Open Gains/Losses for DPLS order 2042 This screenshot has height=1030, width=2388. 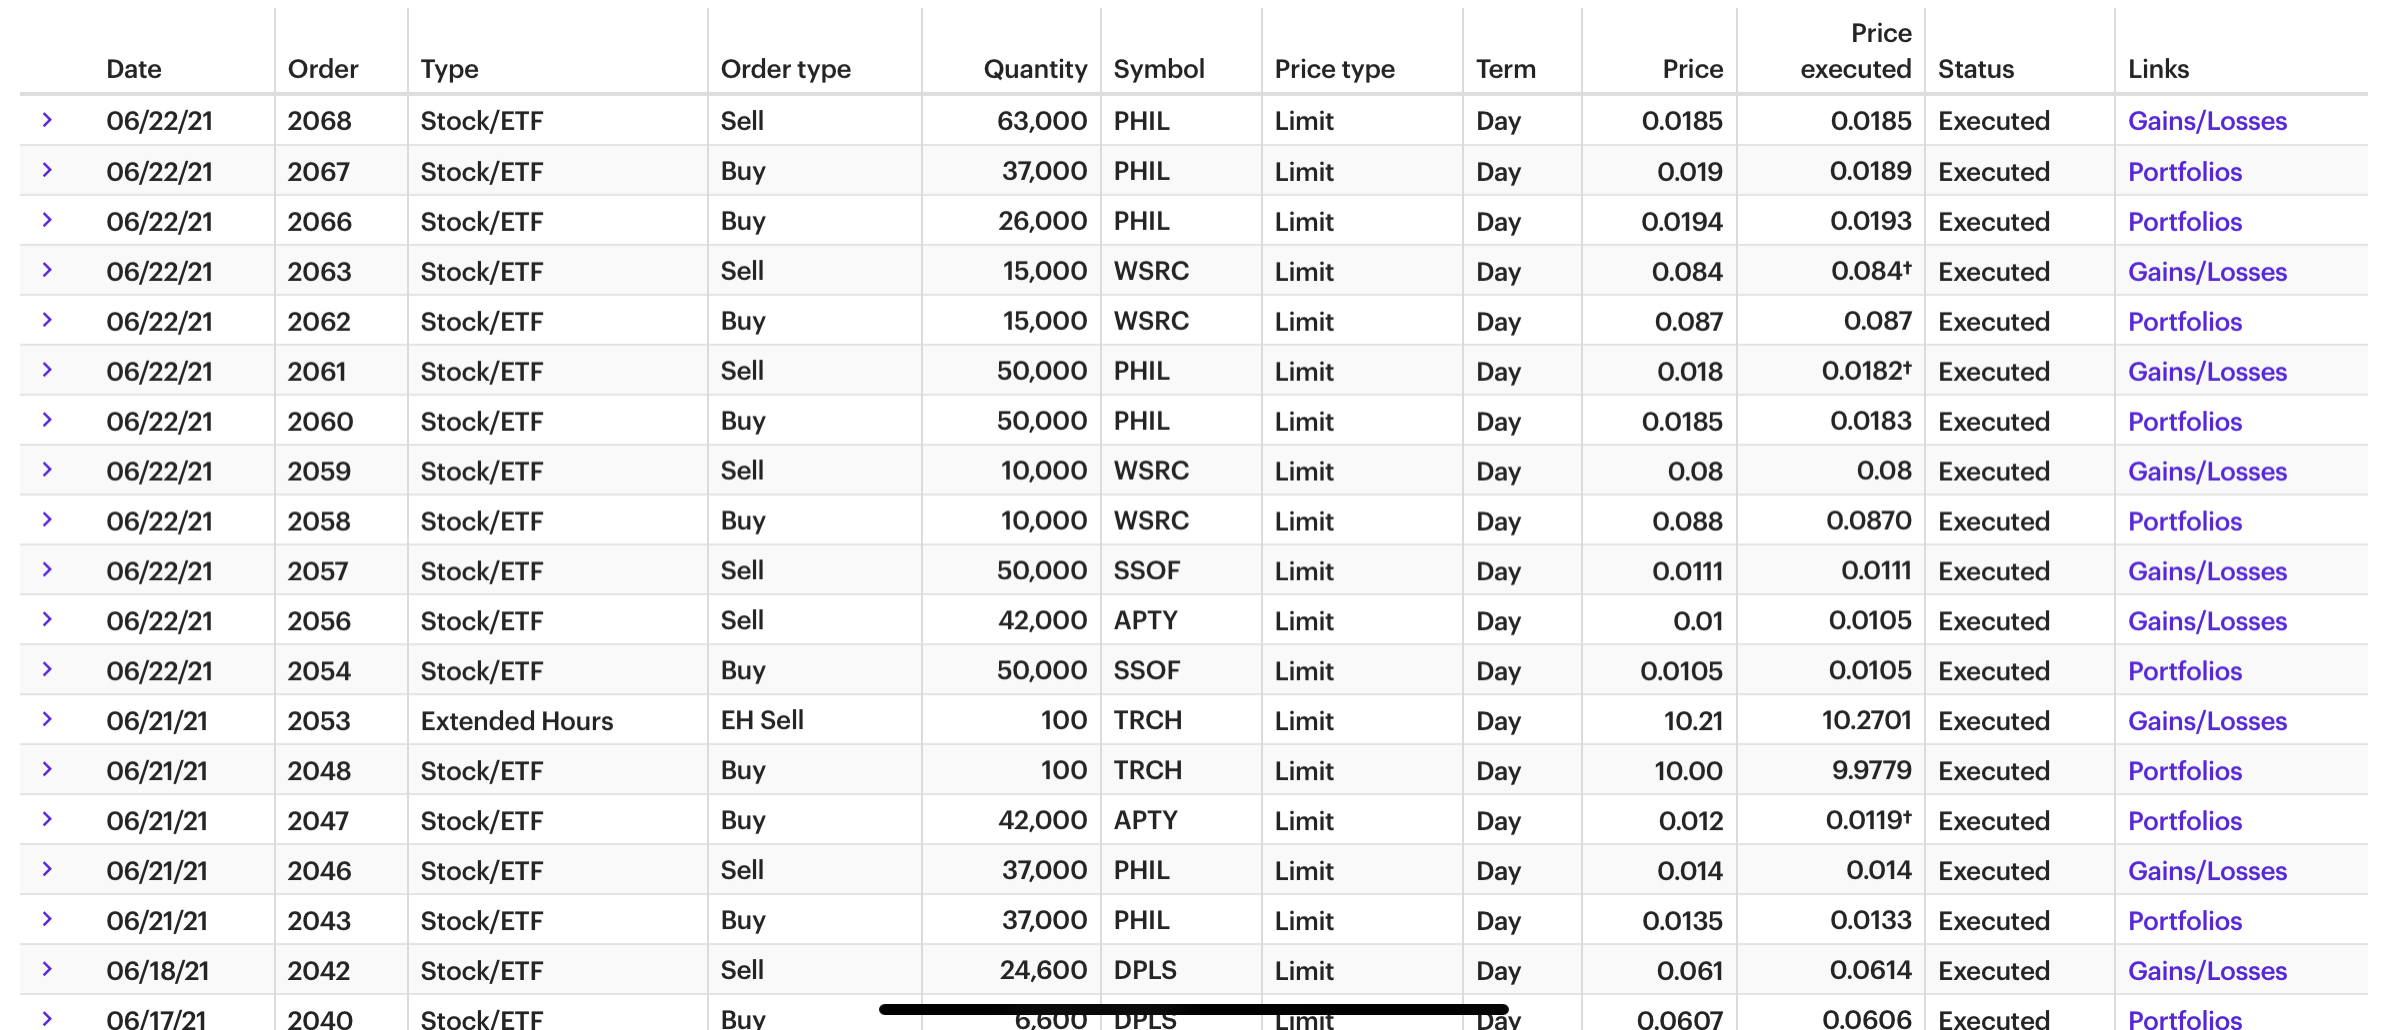(2207, 971)
